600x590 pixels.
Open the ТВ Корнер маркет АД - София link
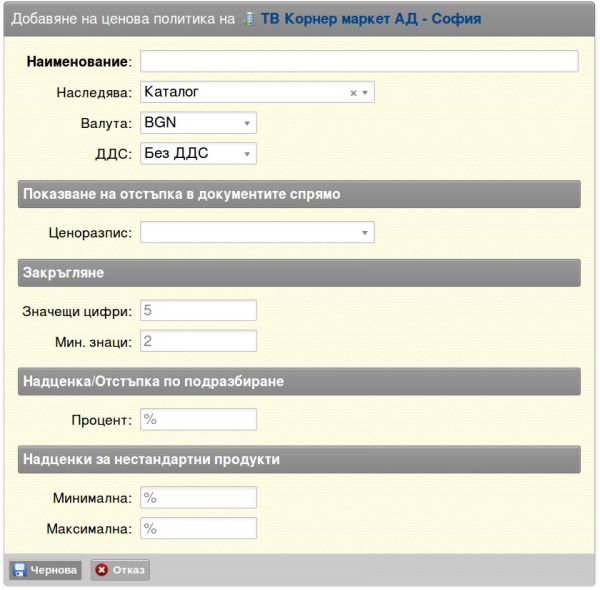(371, 19)
